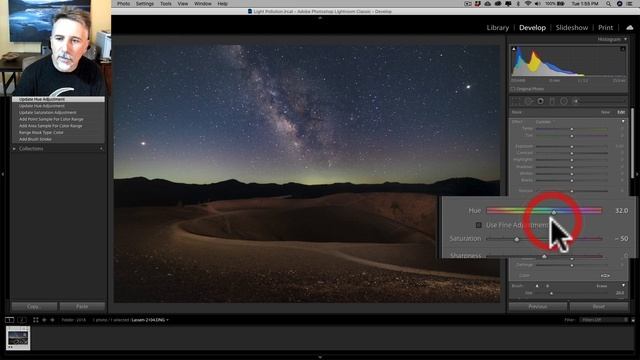Switch to the Print module
Image resolution: width=640 pixels, height=360 pixels.
[x=605, y=27]
